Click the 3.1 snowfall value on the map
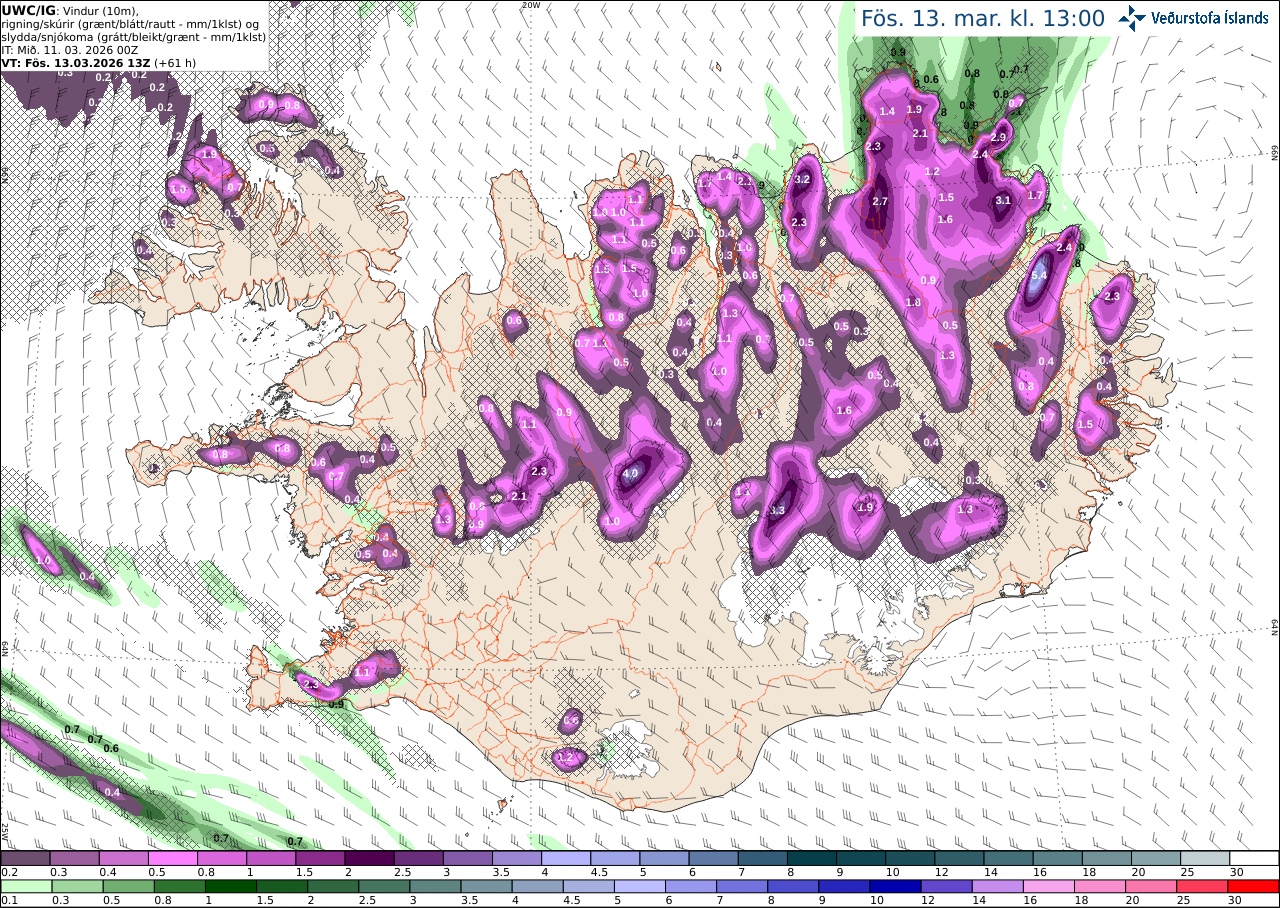Screen dimensions: 1280x908 [x=1004, y=200]
